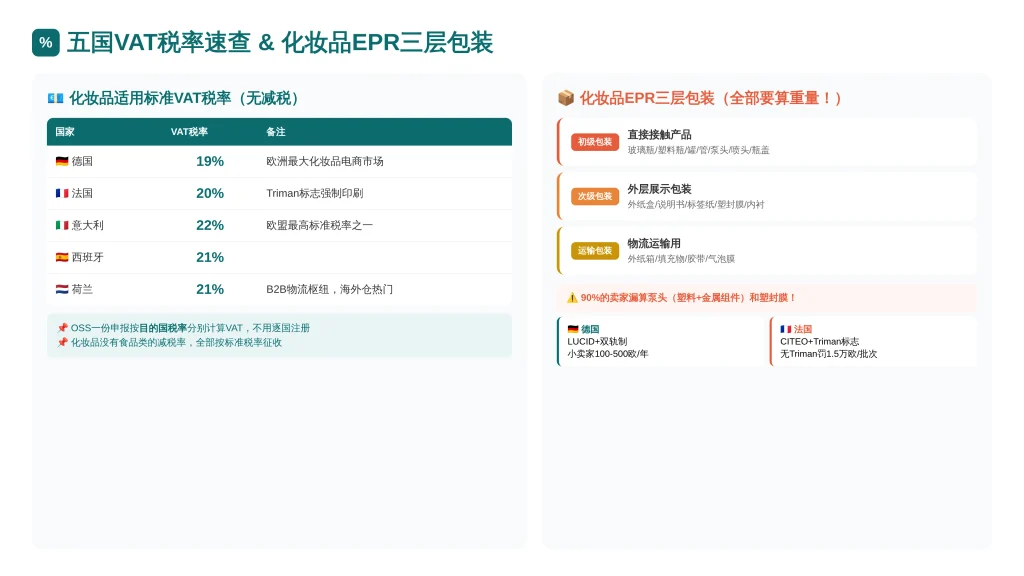Click the red 初级包装 badge
The height and width of the screenshot is (576, 1024).
[x=595, y=142]
